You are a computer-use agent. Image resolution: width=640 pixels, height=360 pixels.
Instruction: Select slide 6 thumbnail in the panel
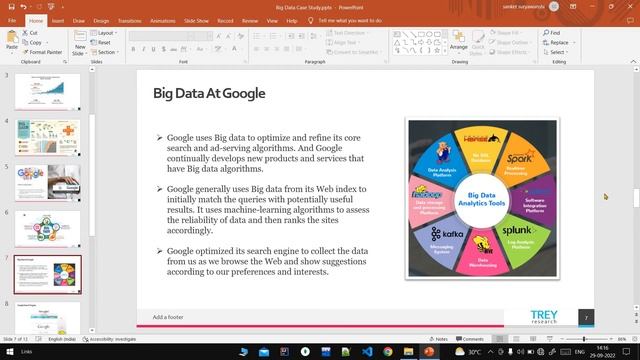[x=48, y=229]
